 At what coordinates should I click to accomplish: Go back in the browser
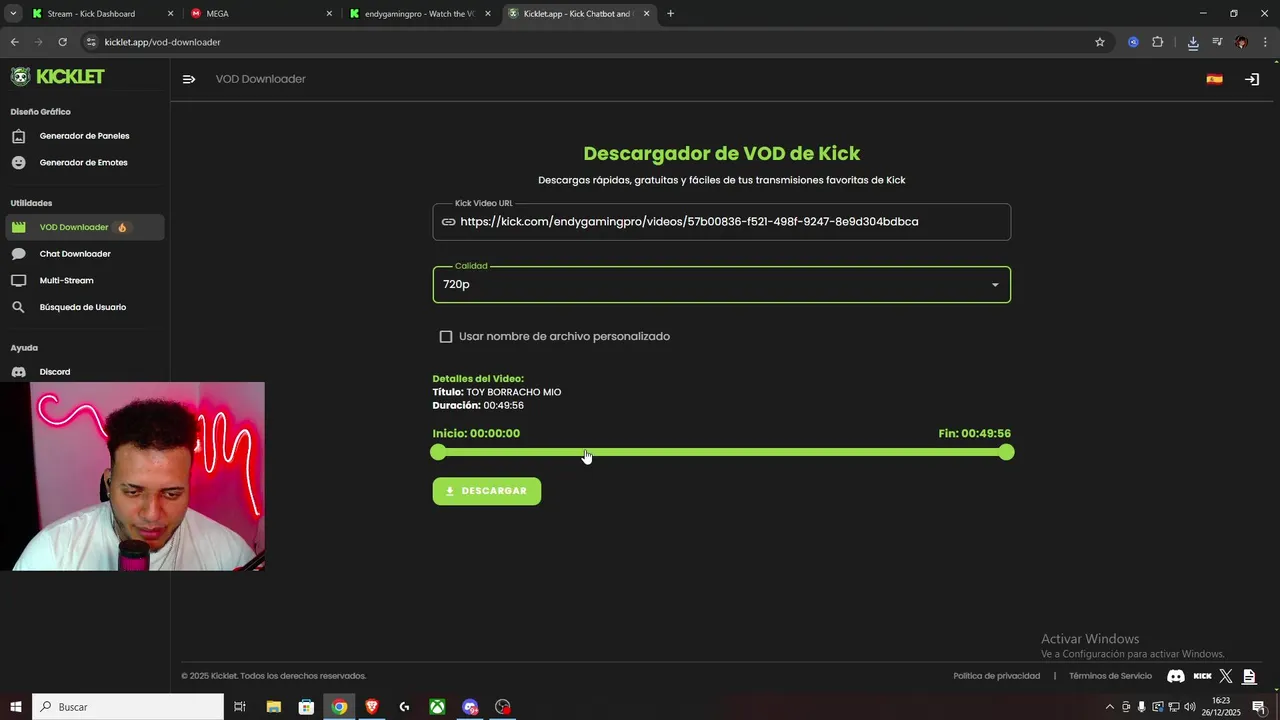(14, 42)
